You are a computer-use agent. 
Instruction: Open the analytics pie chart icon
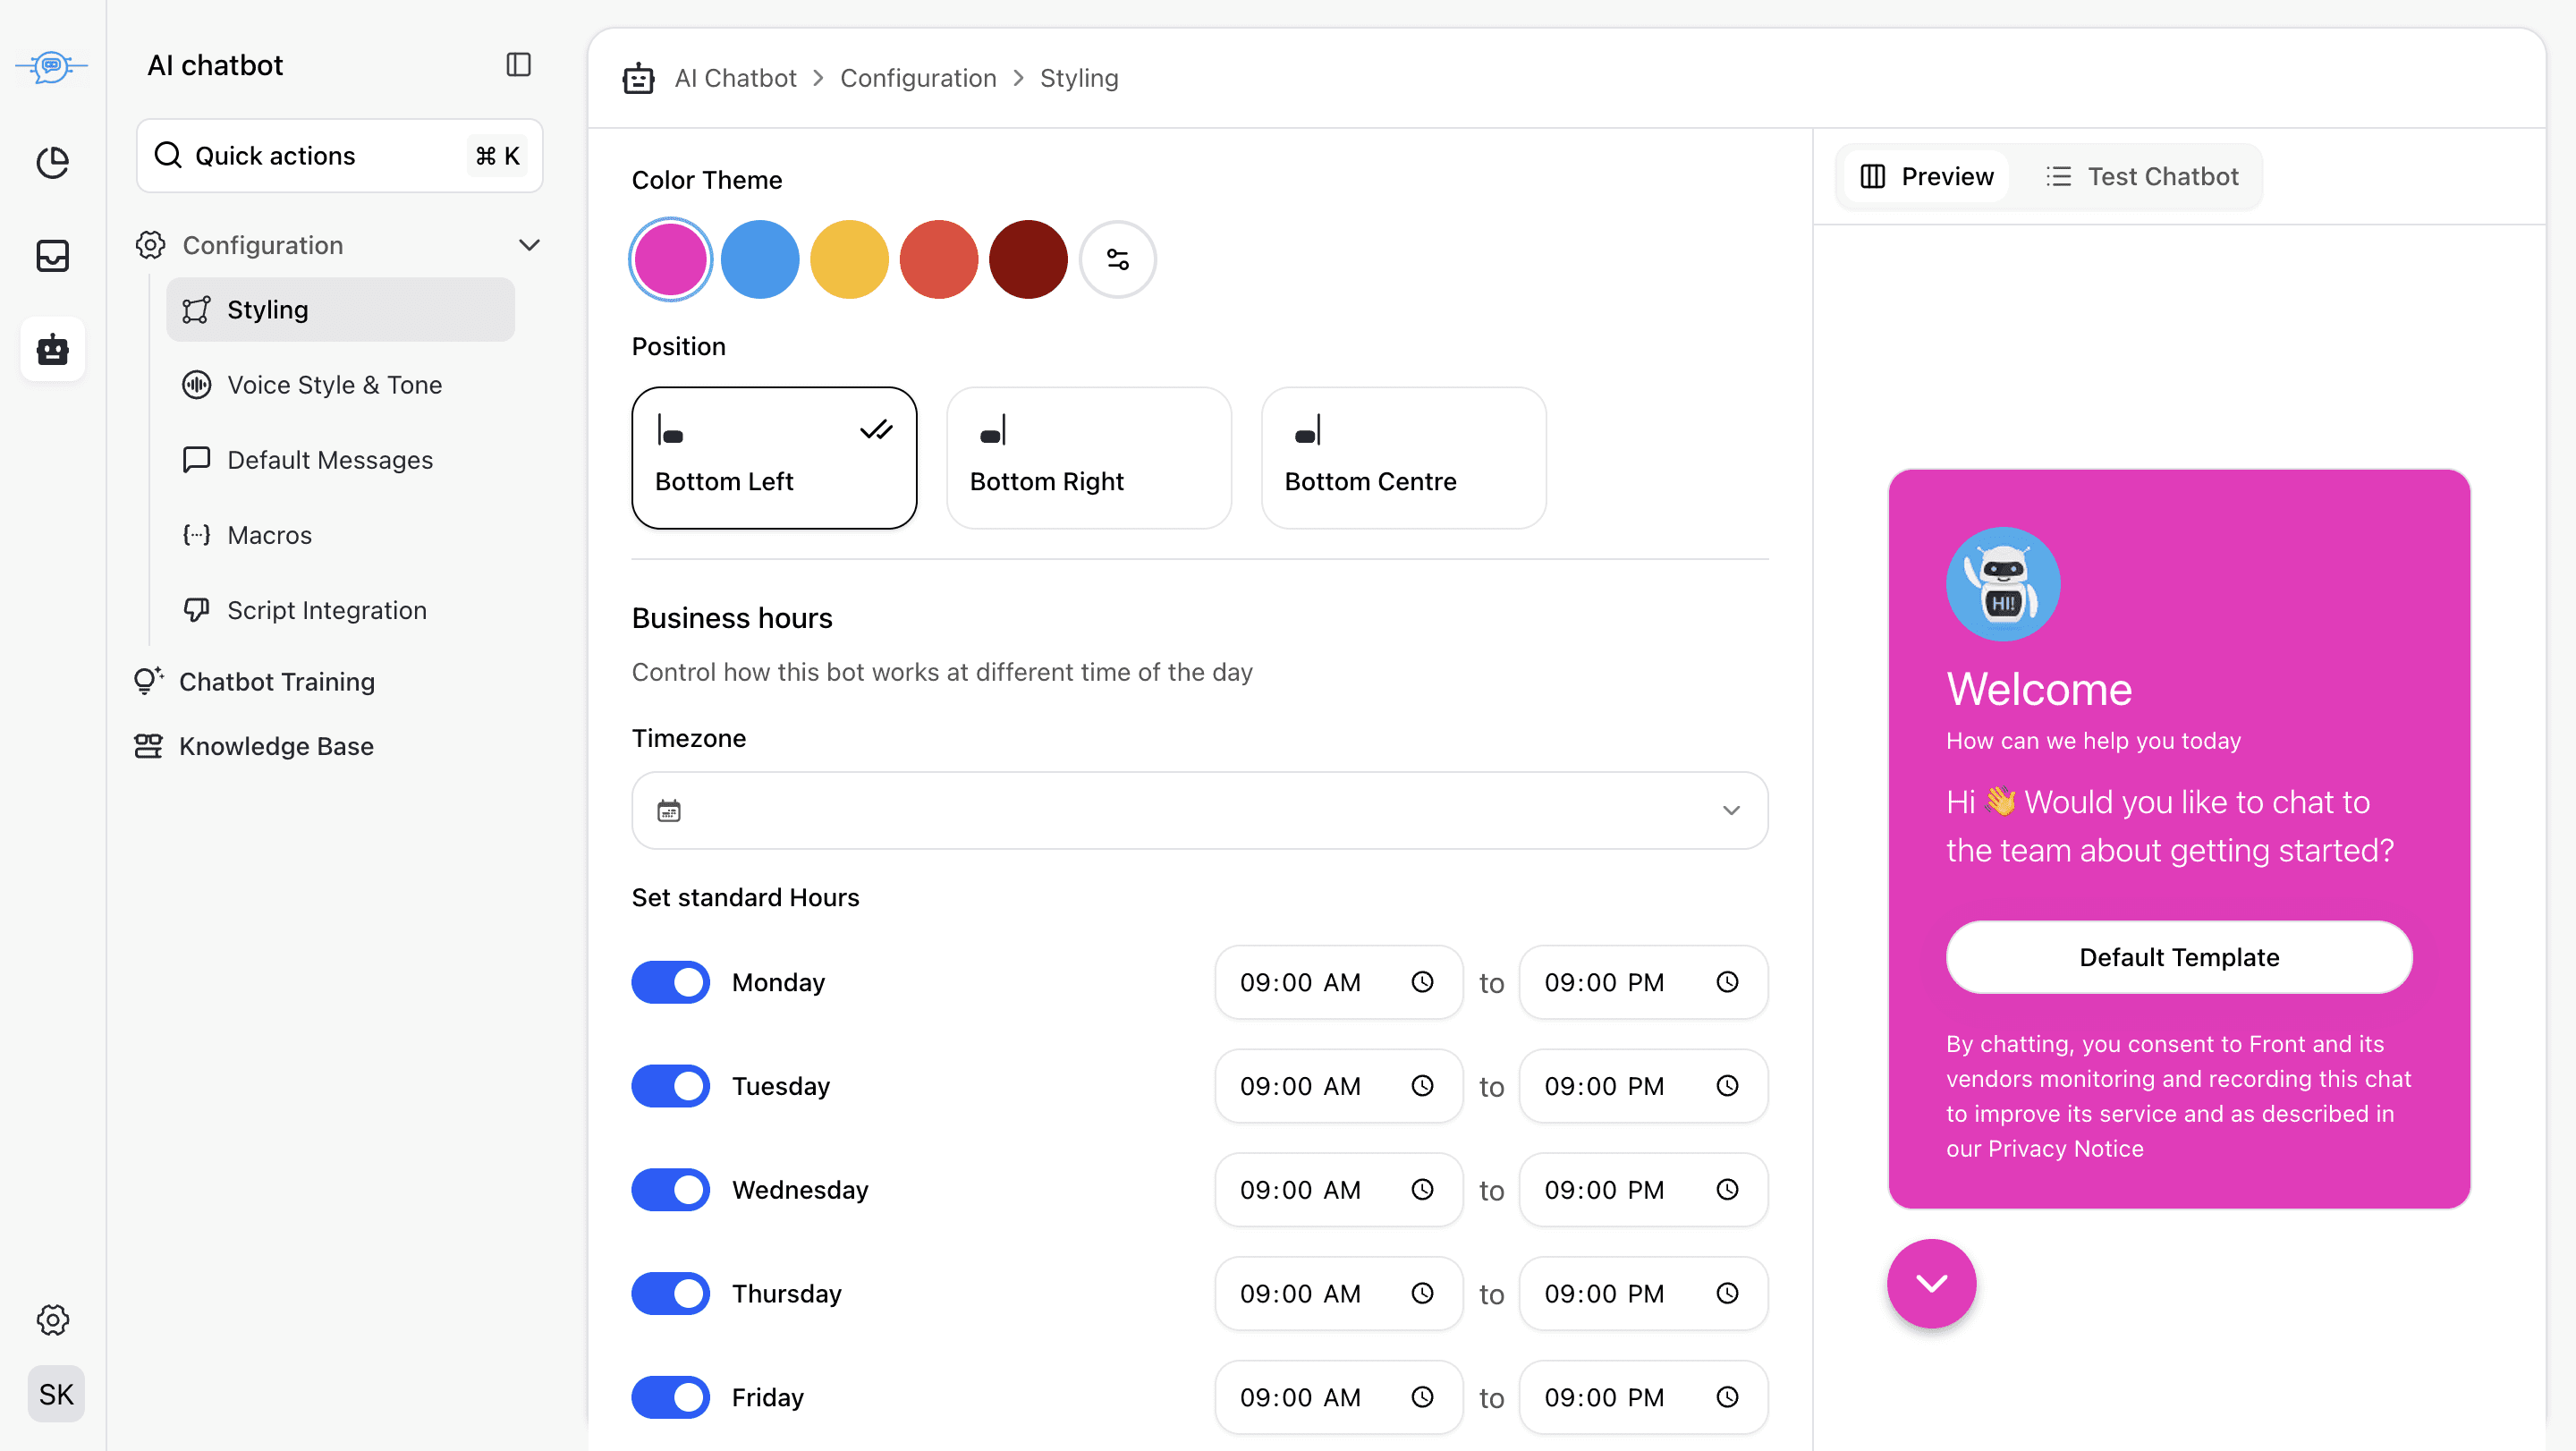point(52,162)
